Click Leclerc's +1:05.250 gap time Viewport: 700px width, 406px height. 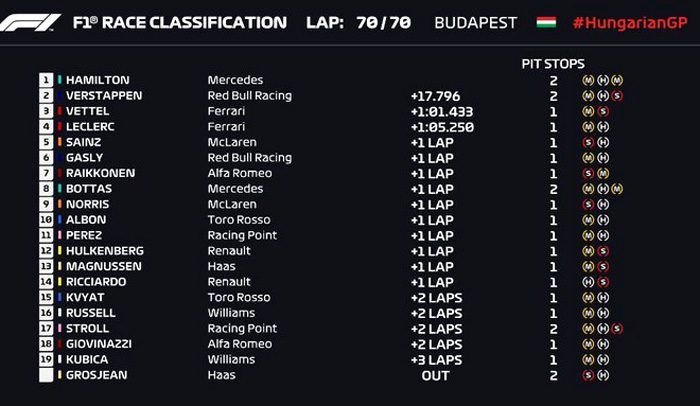[442, 127]
